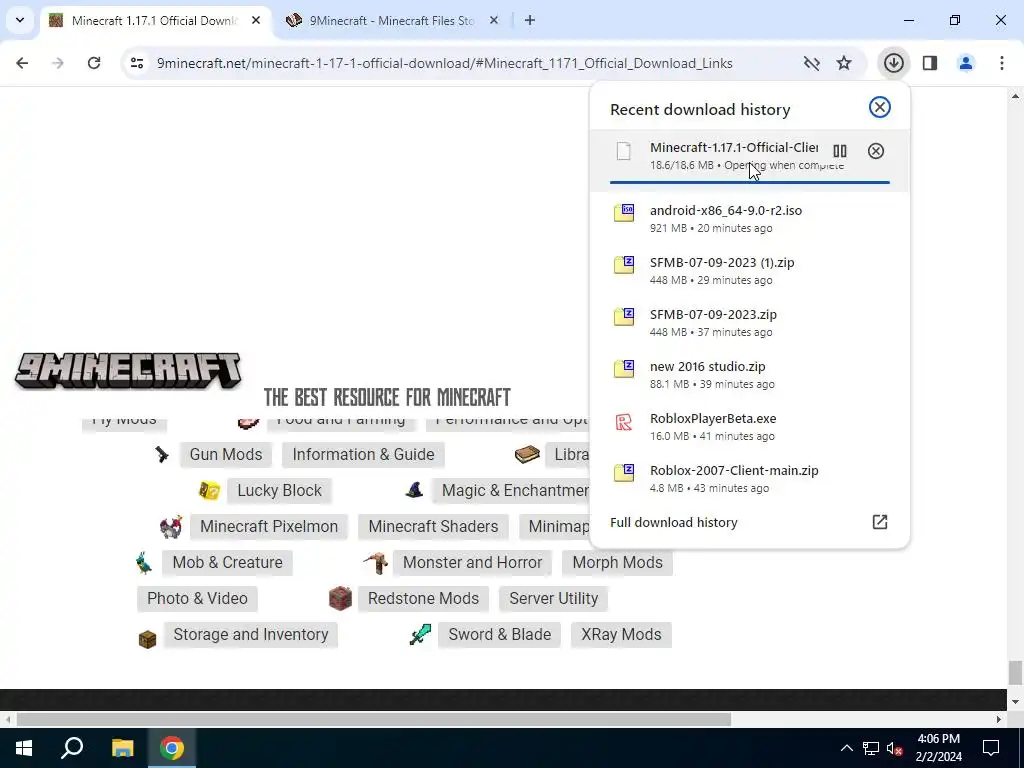Open XRay Mods category
Viewport: 1024px width, 768px height.
pyautogui.click(x=621, y=634)
